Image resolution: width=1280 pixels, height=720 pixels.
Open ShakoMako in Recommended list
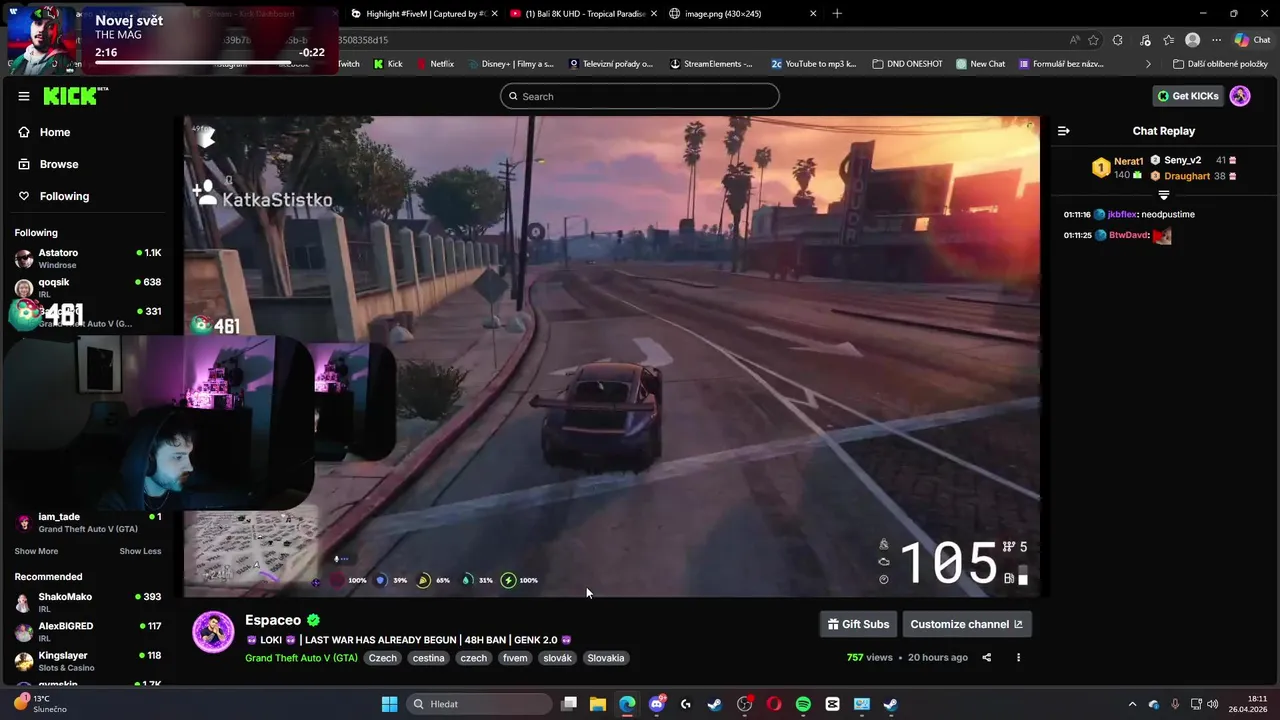coord(88,602)
